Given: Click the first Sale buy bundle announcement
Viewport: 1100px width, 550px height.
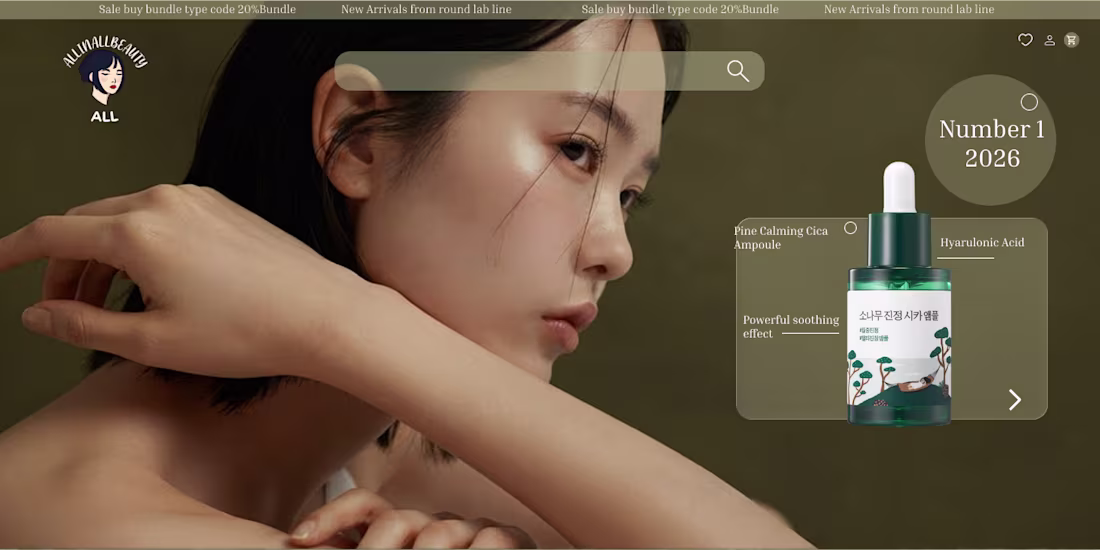Looking at the screenshot, I should point(197,10).
